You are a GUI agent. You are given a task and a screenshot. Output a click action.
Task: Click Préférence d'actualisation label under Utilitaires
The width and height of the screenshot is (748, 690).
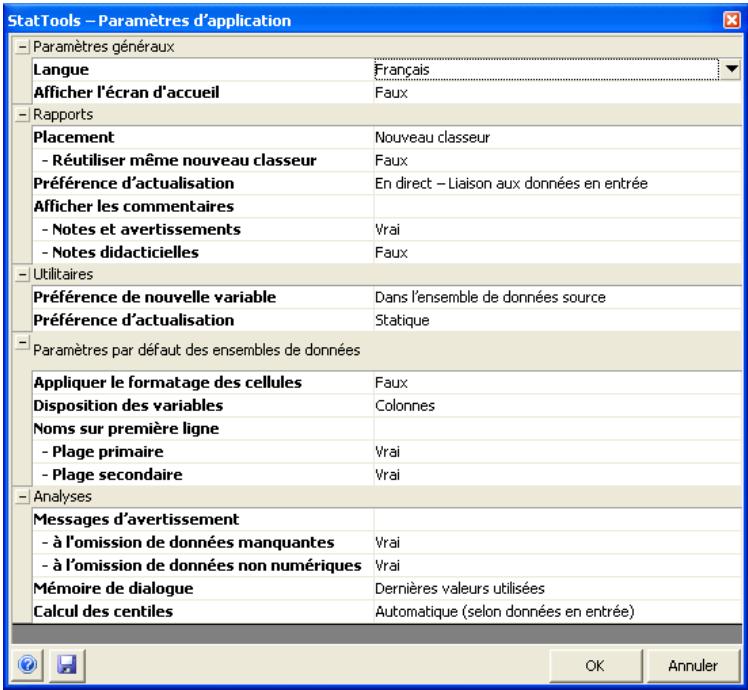(x=134, y=320)
